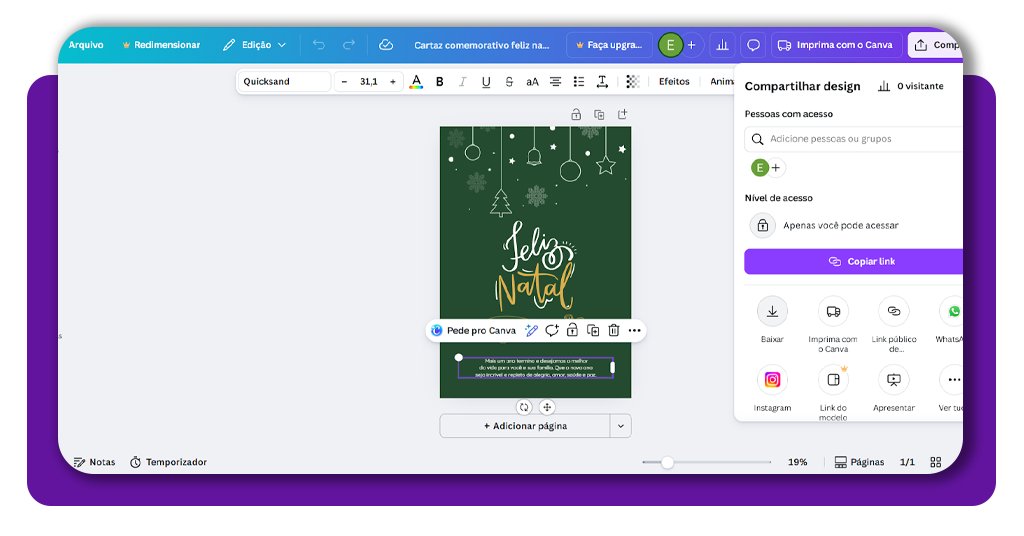Toggle the lock on the selected element
1024x536 pixels.
[572, 330]
